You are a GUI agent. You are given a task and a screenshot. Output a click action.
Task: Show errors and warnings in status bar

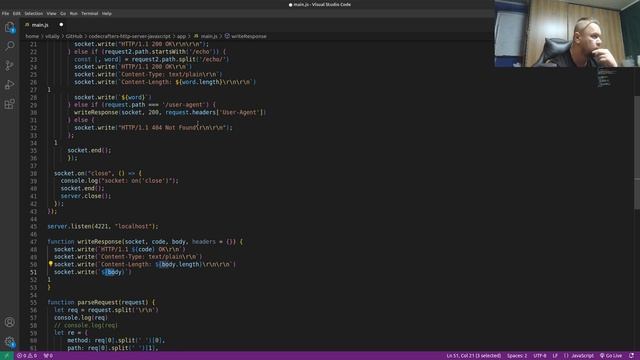point(27,356)
